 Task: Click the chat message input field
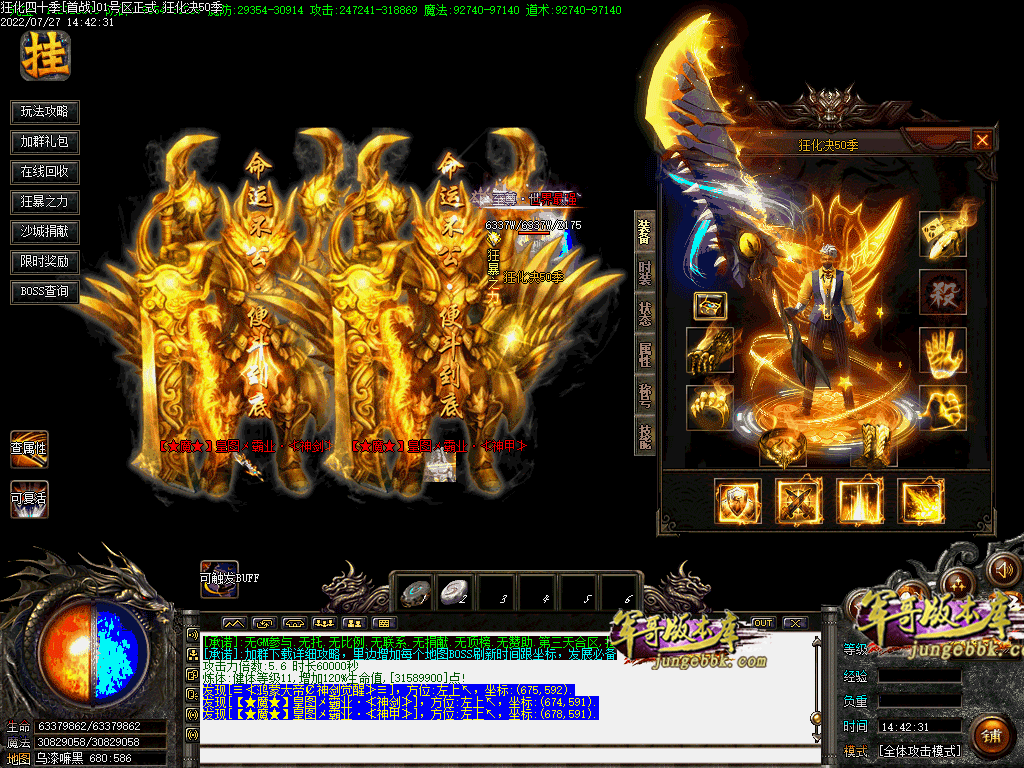(508, 756)
